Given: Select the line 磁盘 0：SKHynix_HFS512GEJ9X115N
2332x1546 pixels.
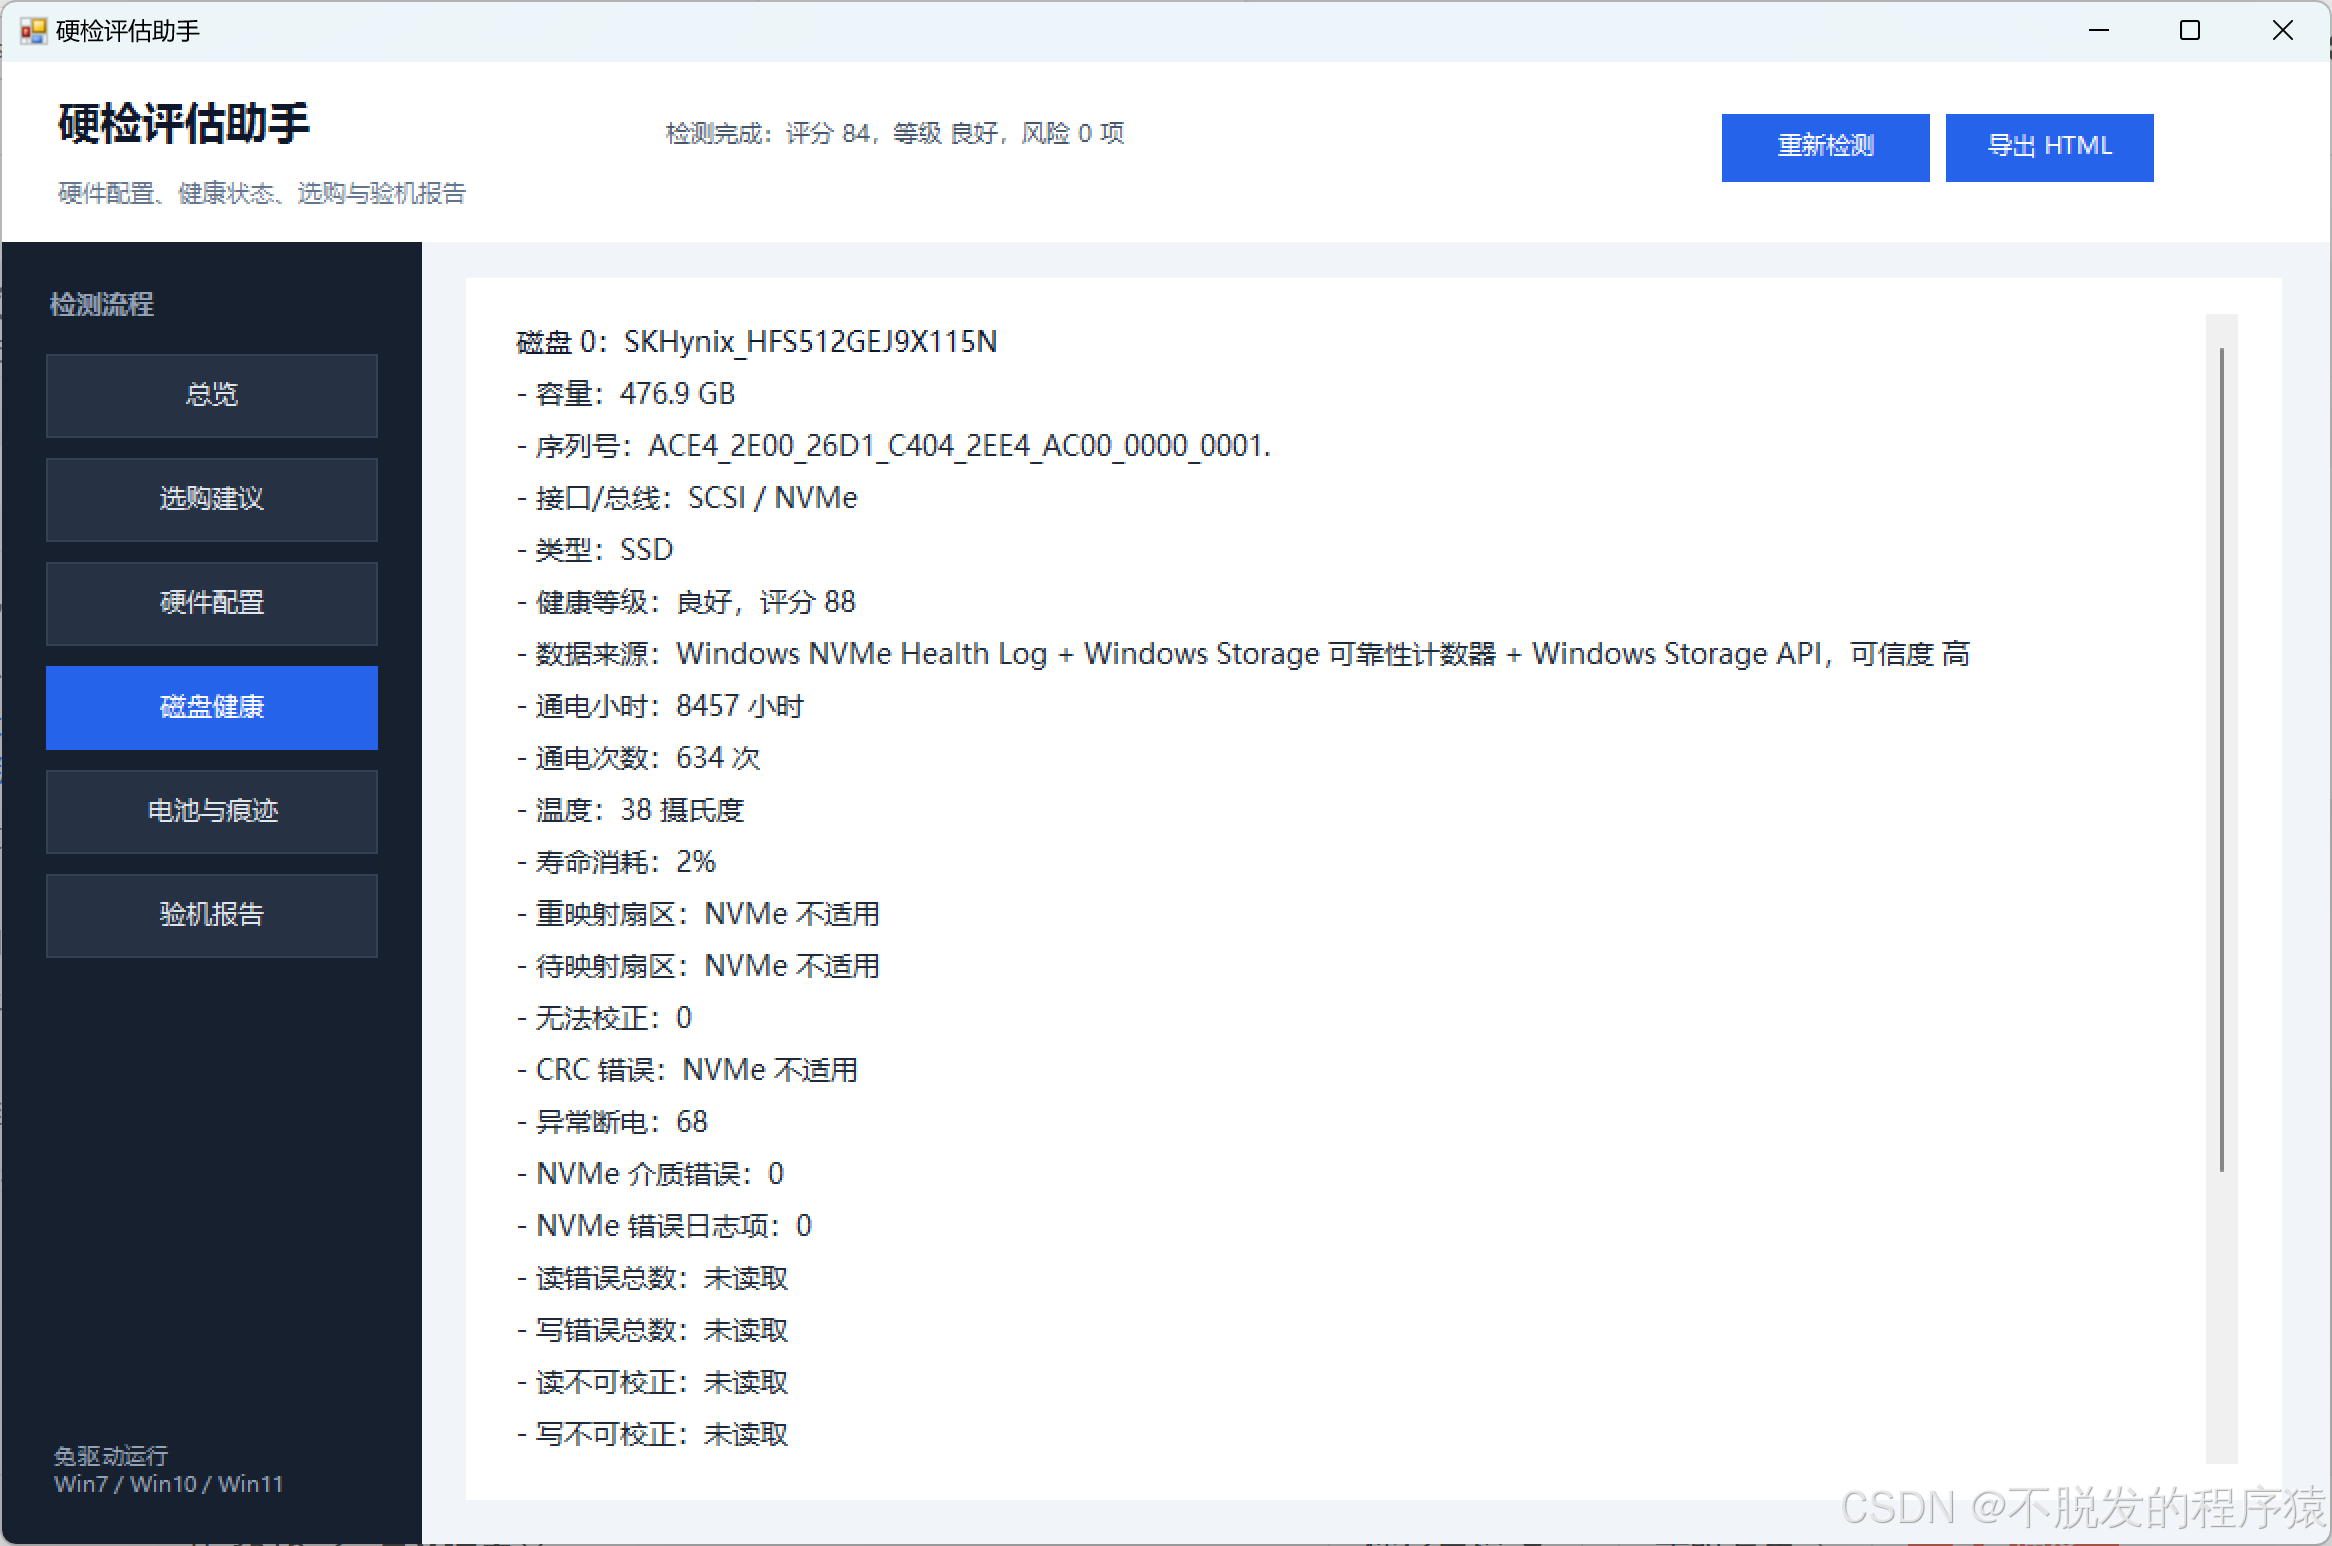Looking at the screenshot, I should (x=757, y=342).
